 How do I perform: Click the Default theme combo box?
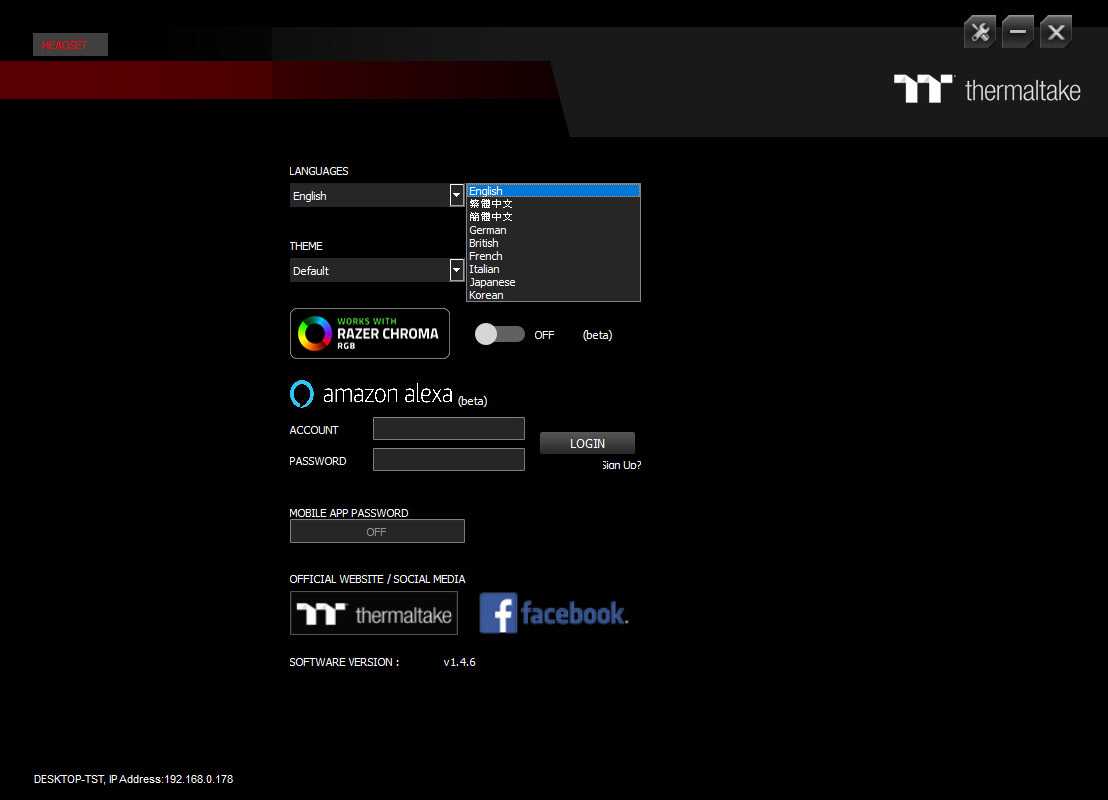pos(369,270)
